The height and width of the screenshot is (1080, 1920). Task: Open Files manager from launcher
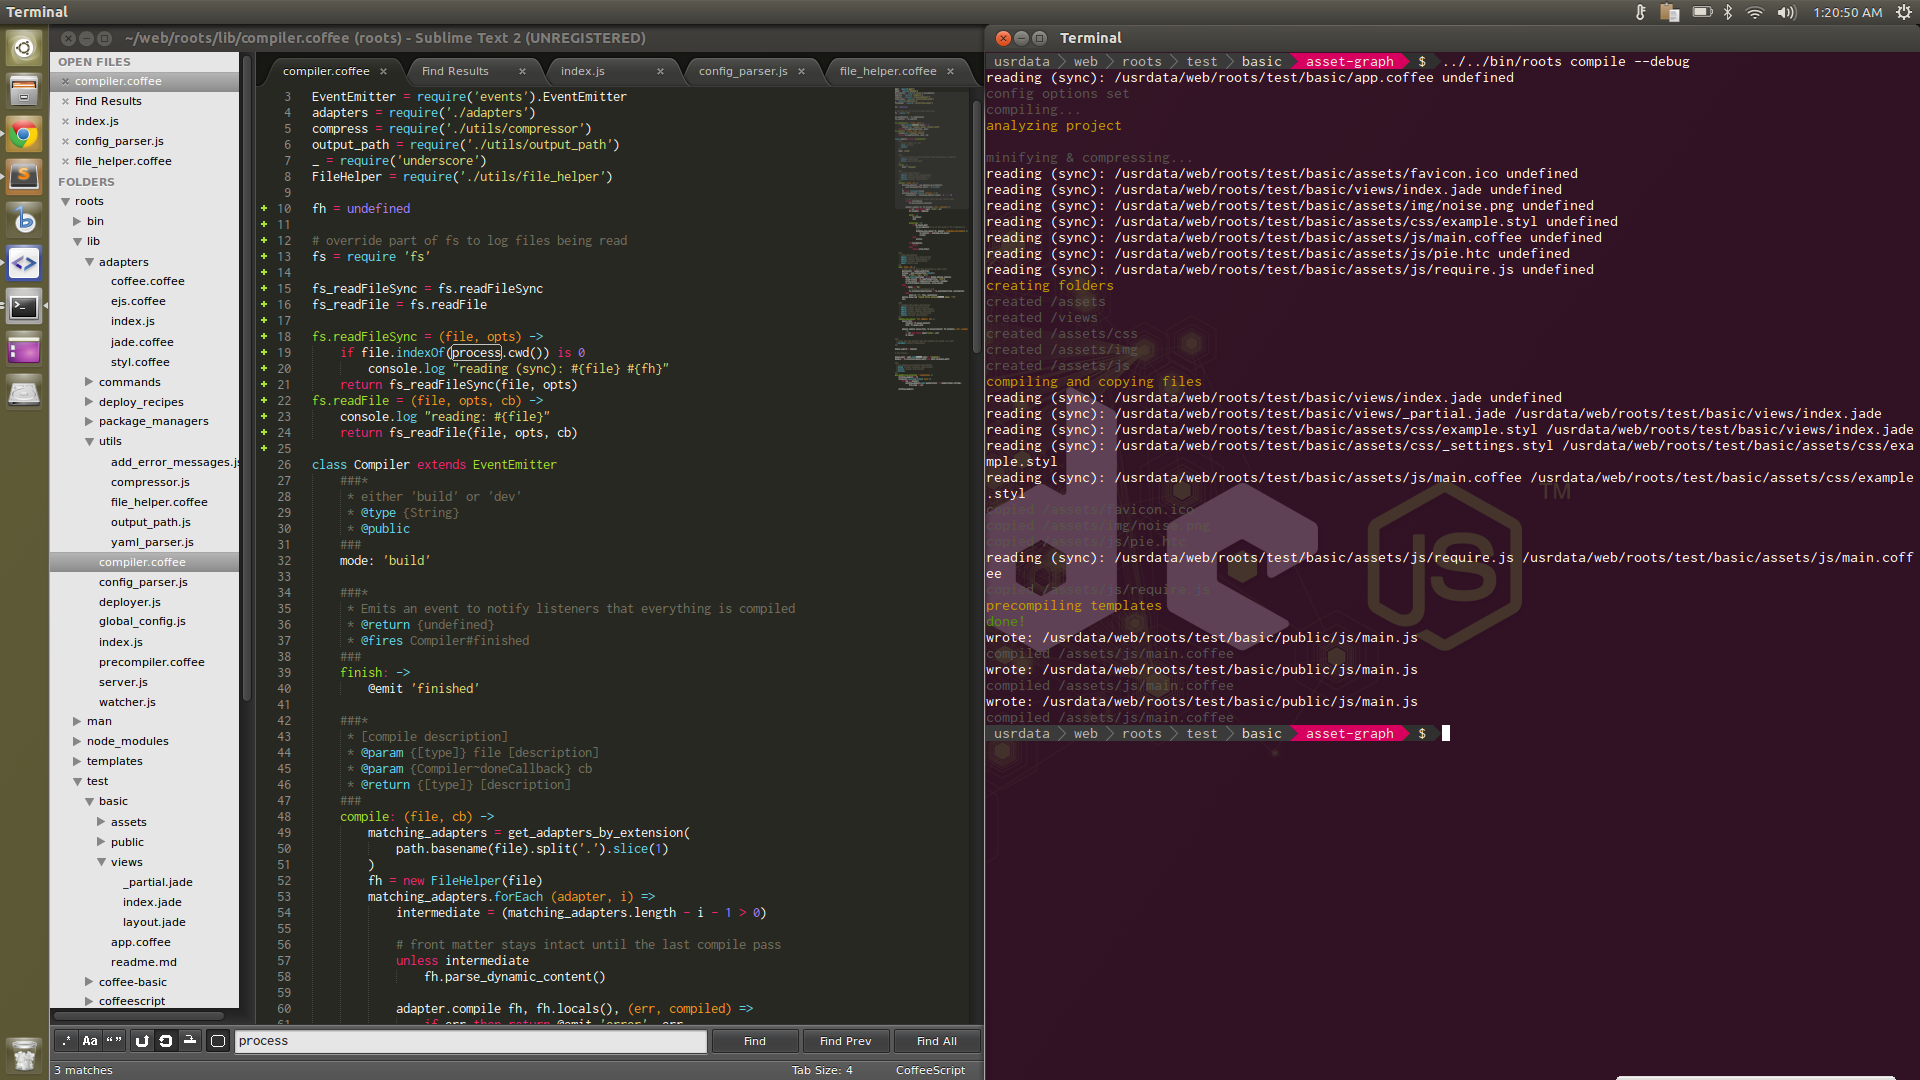24,91
